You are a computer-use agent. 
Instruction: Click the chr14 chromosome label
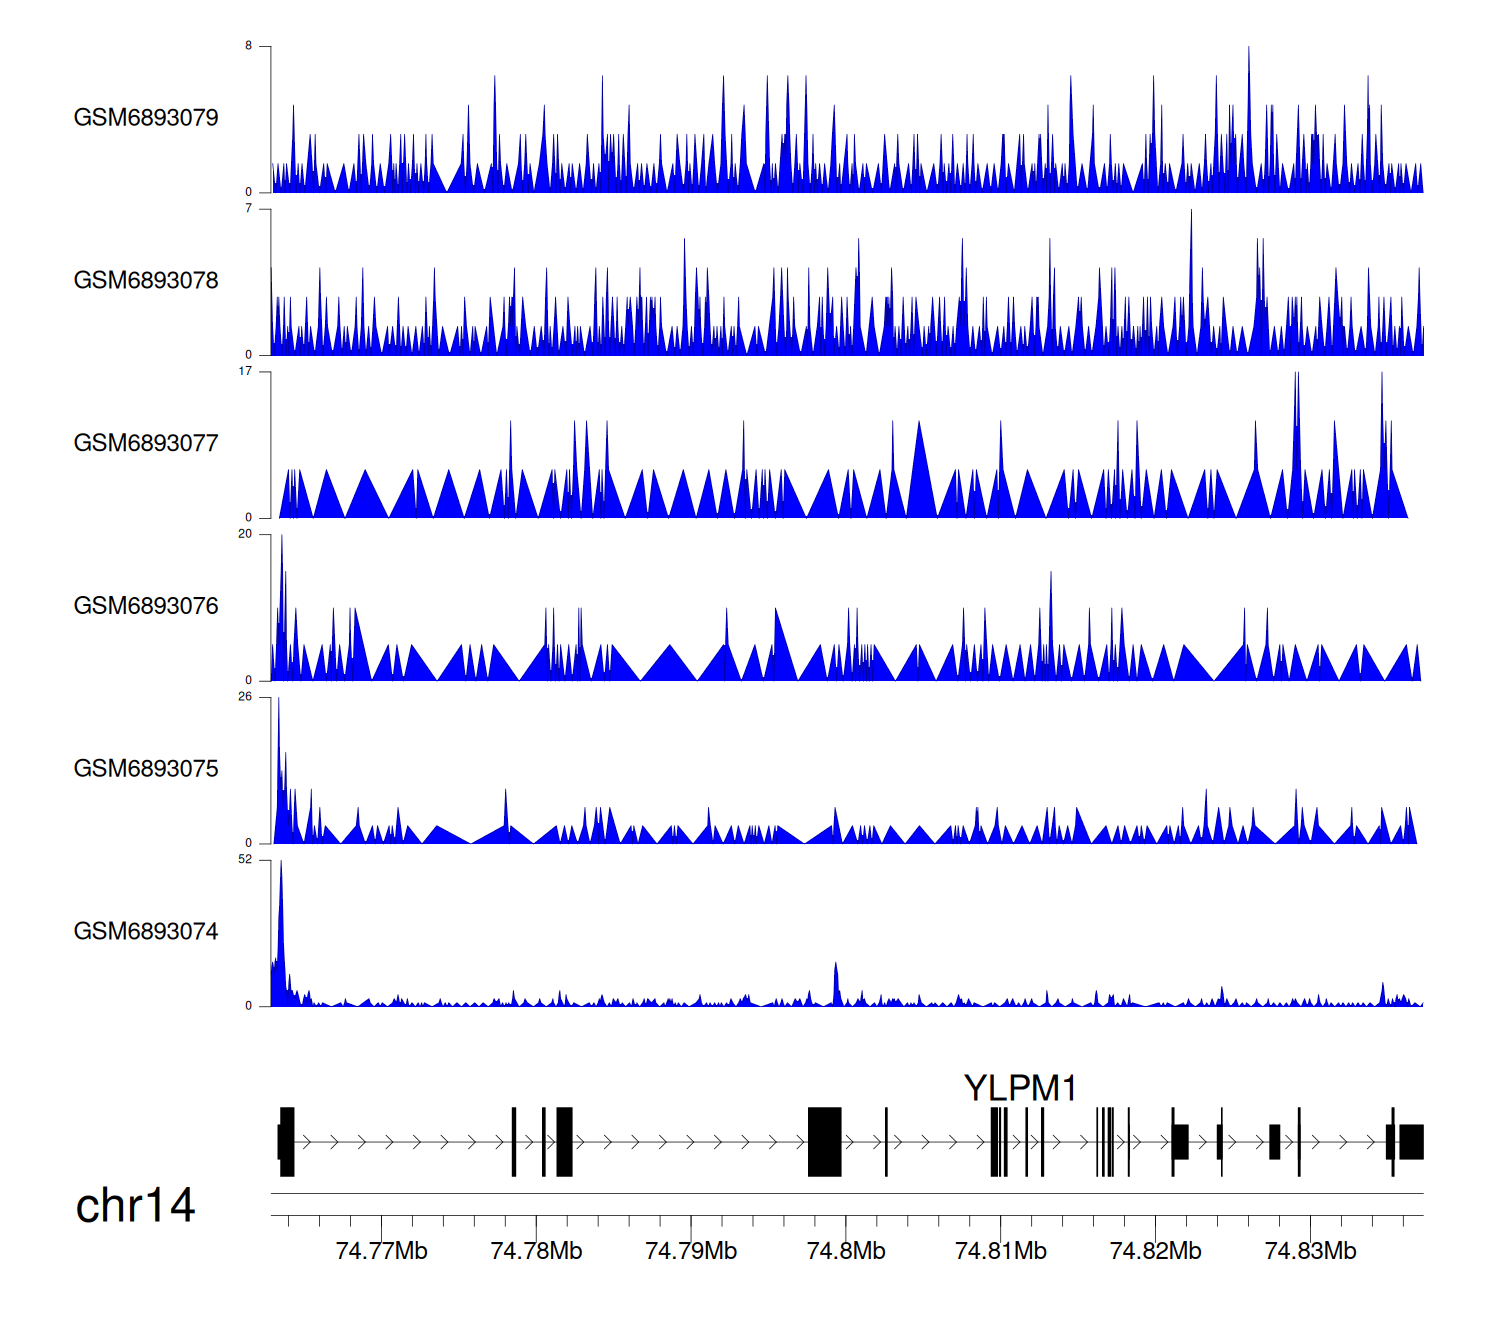(135, 1206)
